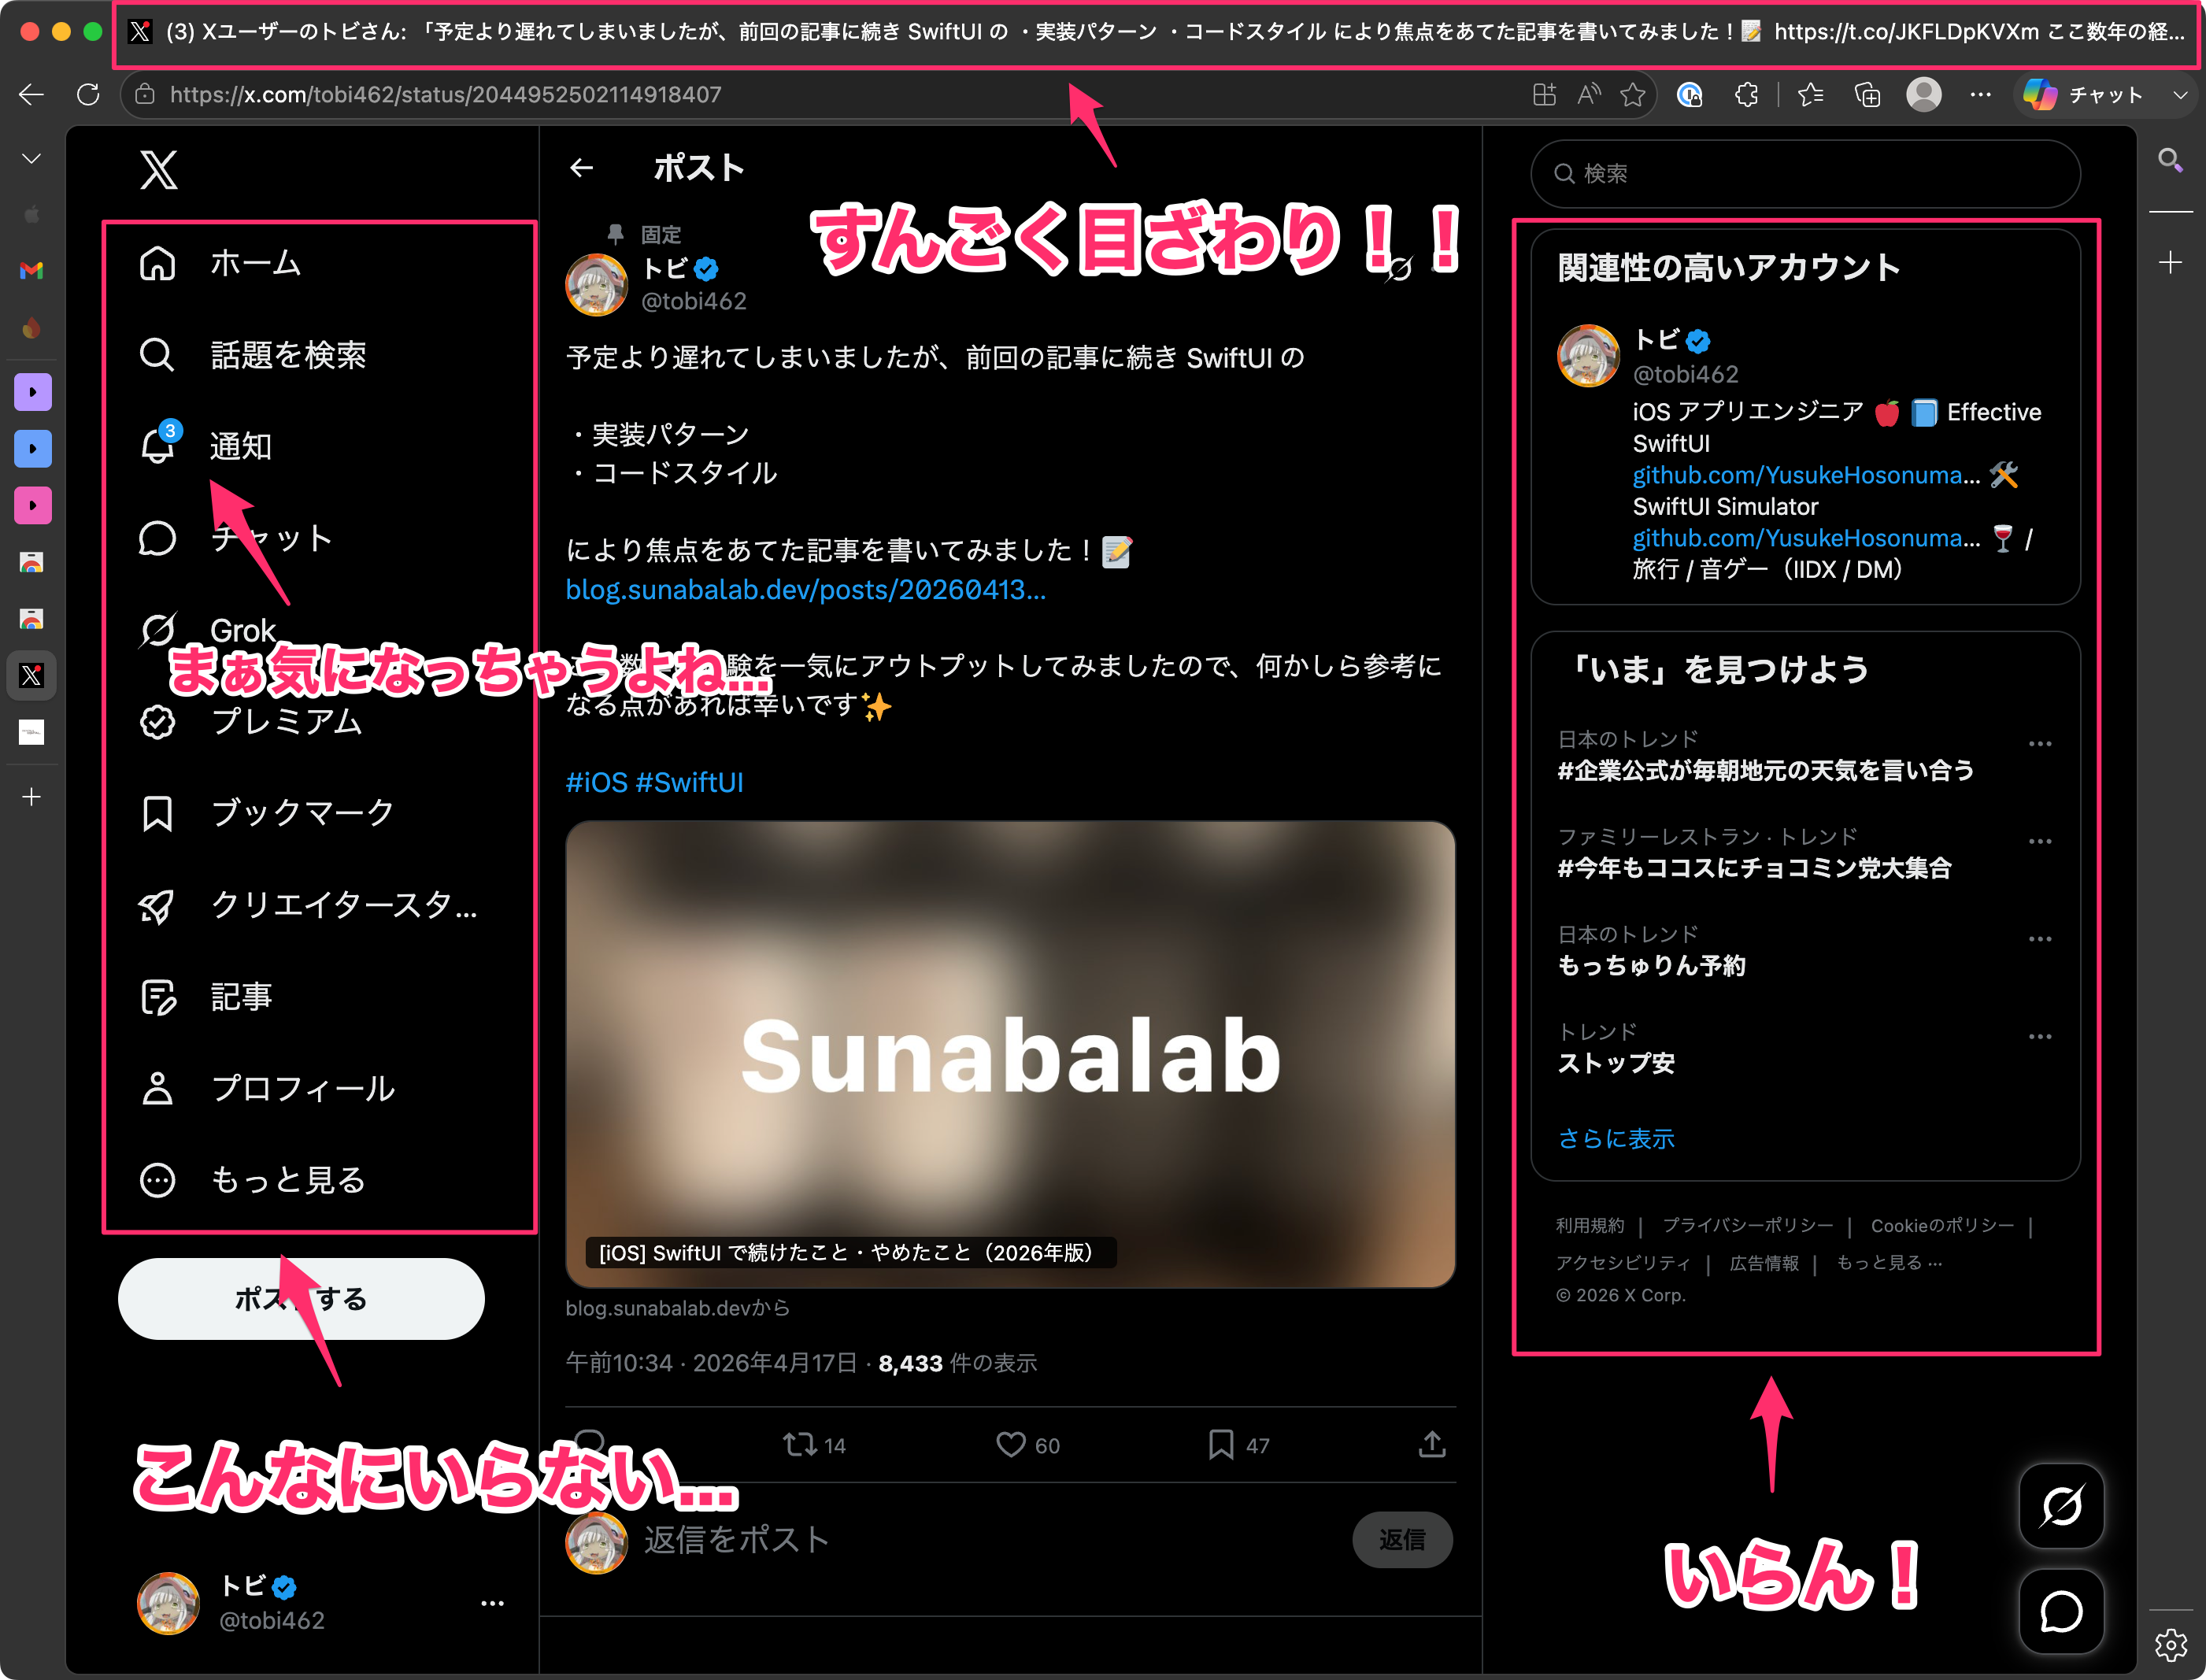The width and height of the screenshot is (2206, 1680).
Task: Open 通知 with the 3 badge
Action: point(206,446)
